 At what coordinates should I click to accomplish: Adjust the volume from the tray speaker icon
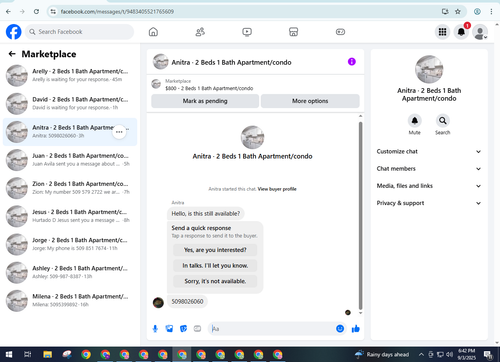pyautogui.click(x=450, y=354)
